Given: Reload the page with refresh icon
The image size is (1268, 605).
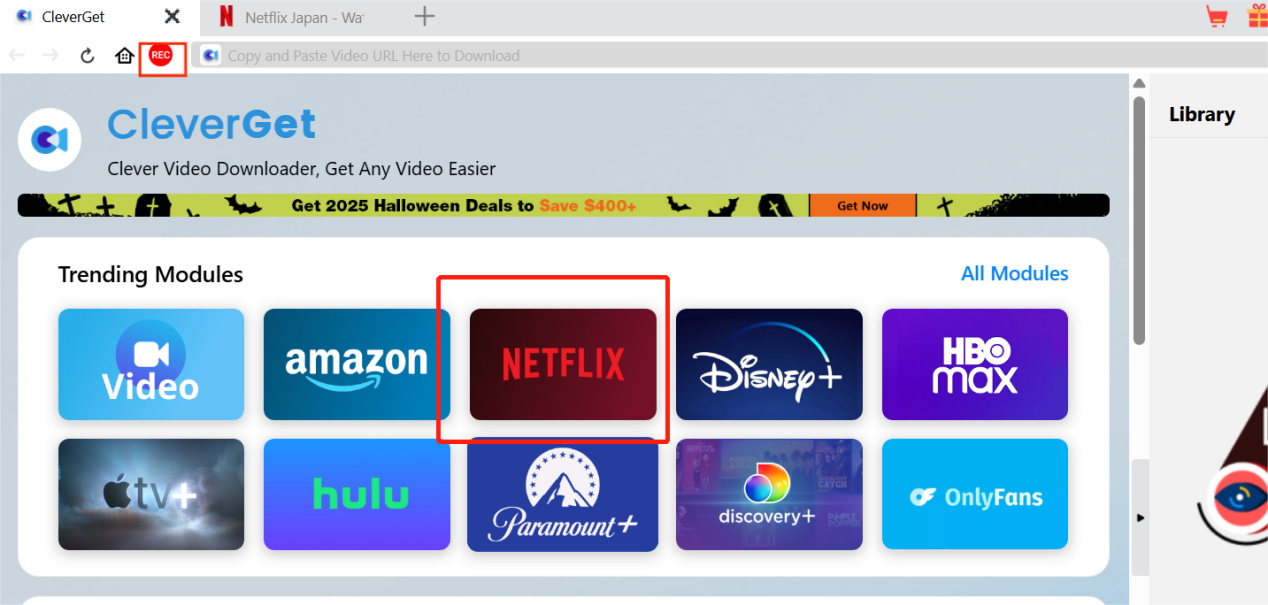Looking at the screenshot, I should tap(87, 56).
